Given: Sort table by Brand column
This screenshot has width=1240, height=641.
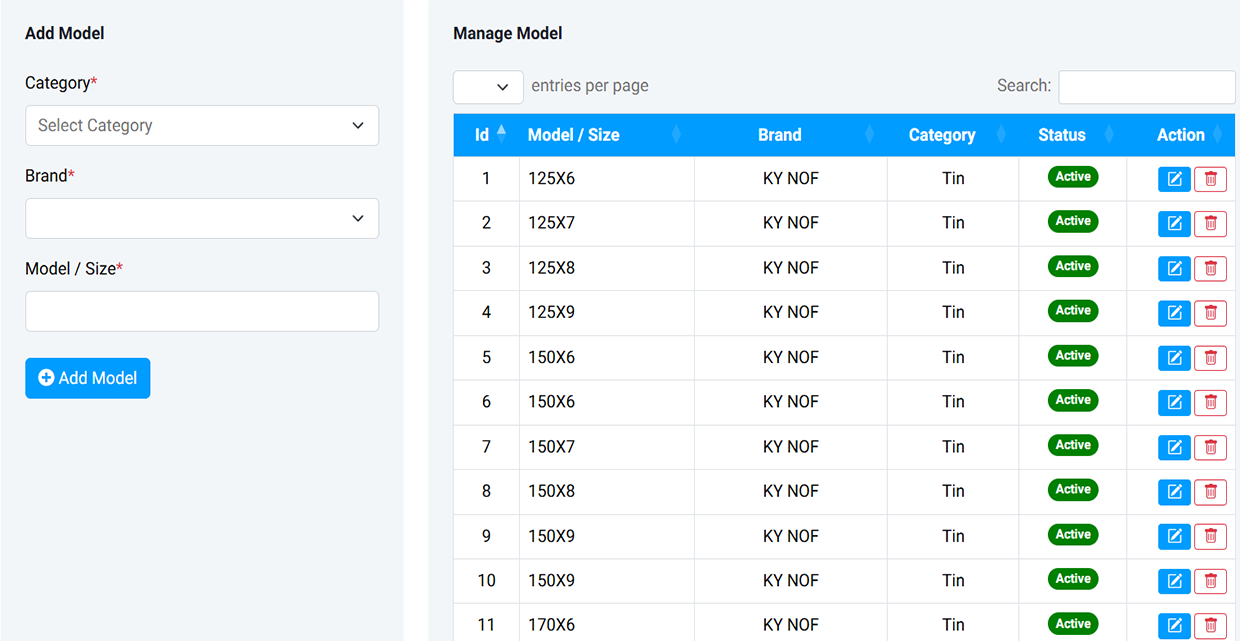Looking at the screenshot, I should pos(790,135).
